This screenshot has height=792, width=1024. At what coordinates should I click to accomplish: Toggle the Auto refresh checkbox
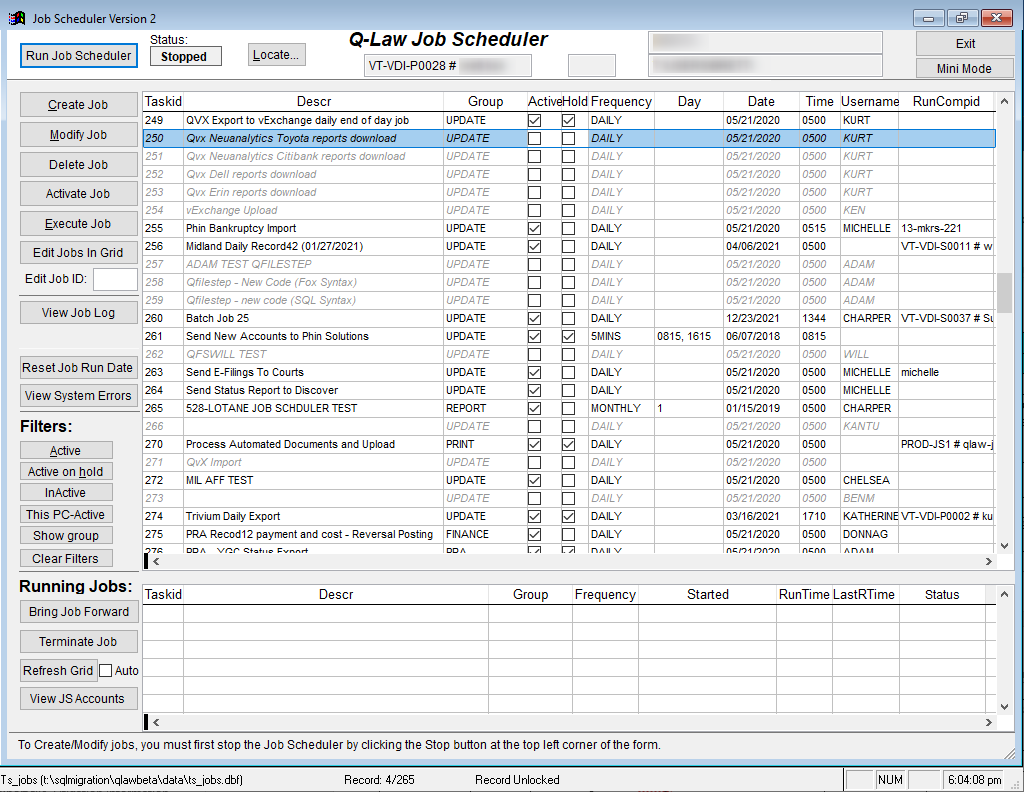(x=106, y=671)
